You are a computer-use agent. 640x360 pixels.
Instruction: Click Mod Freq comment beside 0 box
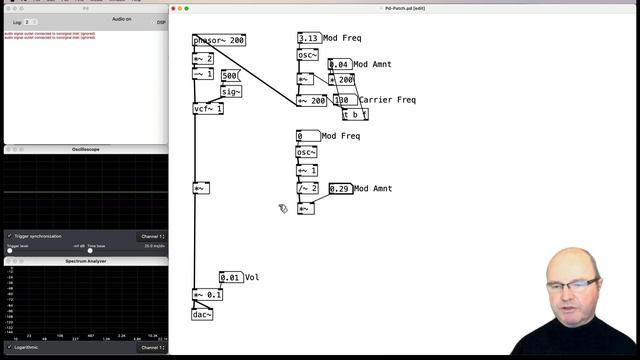coord(341,136)
